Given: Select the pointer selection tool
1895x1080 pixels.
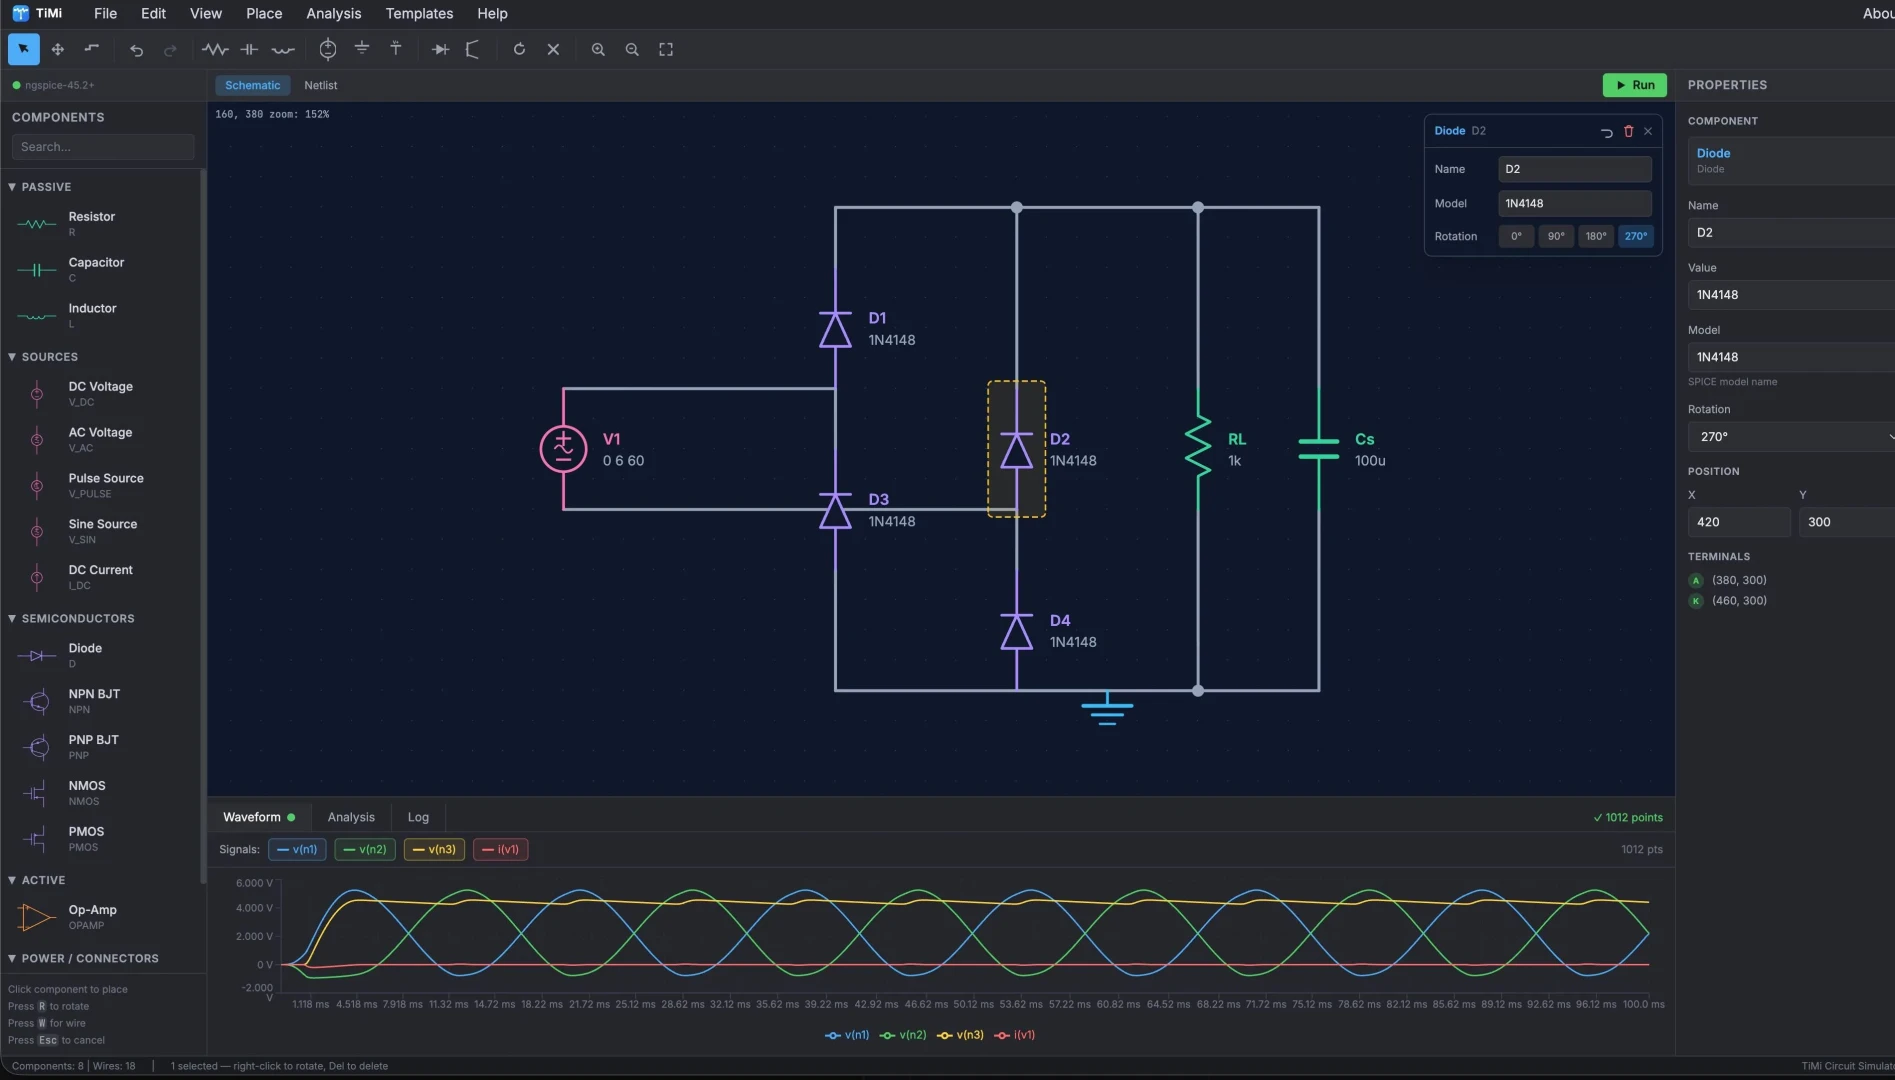Looking at the screenshot, I should [x=23, y=49].
